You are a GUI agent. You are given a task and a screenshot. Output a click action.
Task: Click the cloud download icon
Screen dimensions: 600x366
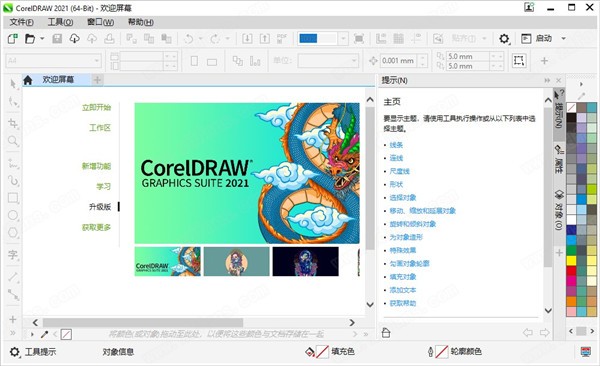coord(74,39)
